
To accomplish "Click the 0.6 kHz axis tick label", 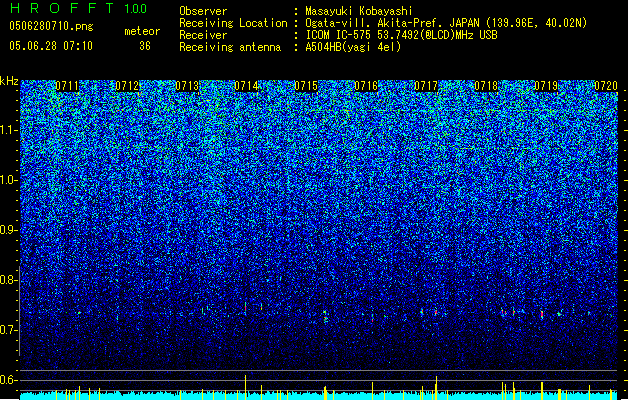I will pos(8,380).
